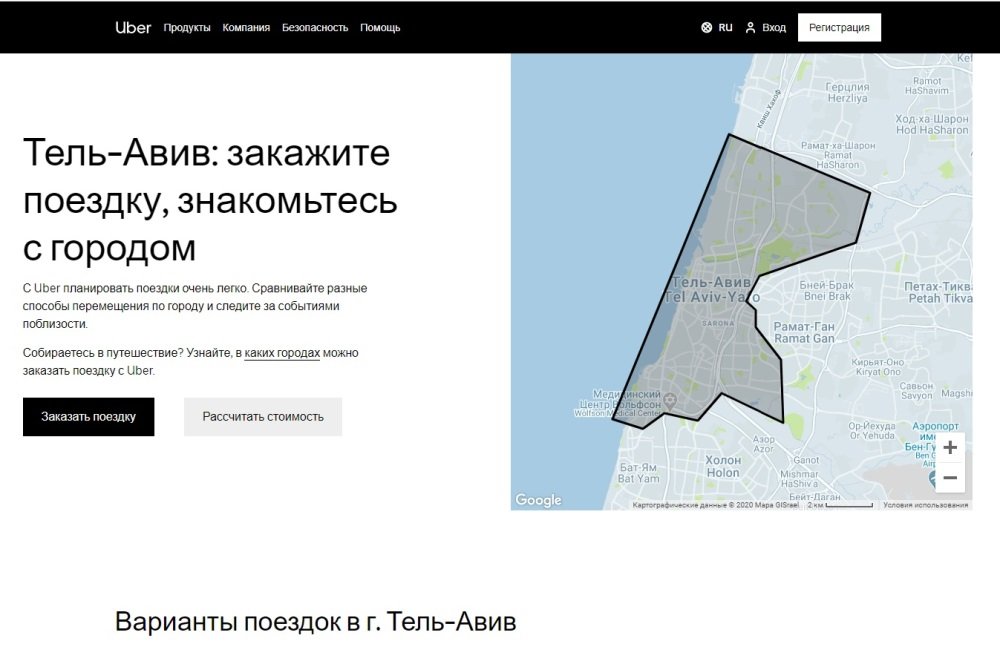
Task: Click the Тель-Авив main headline
Action: [x=210, y=200]
